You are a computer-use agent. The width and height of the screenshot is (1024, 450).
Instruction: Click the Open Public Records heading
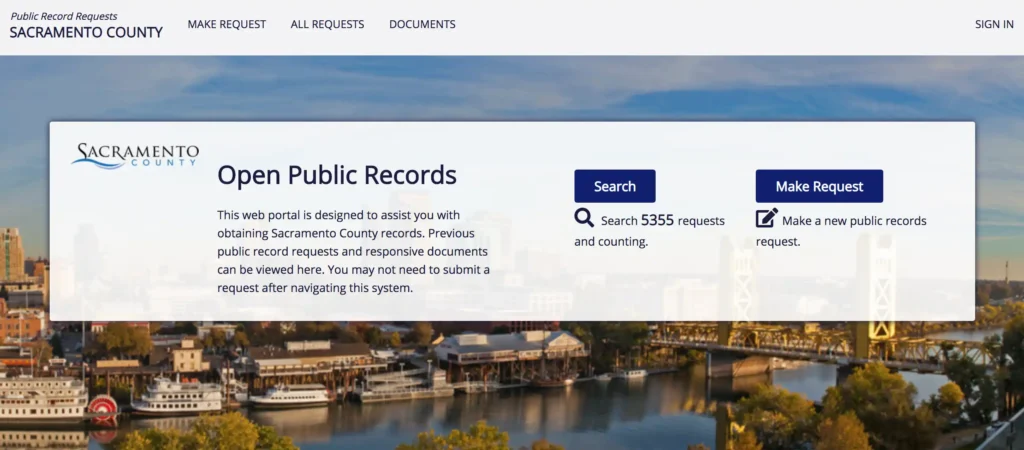[x=337, y=175]
